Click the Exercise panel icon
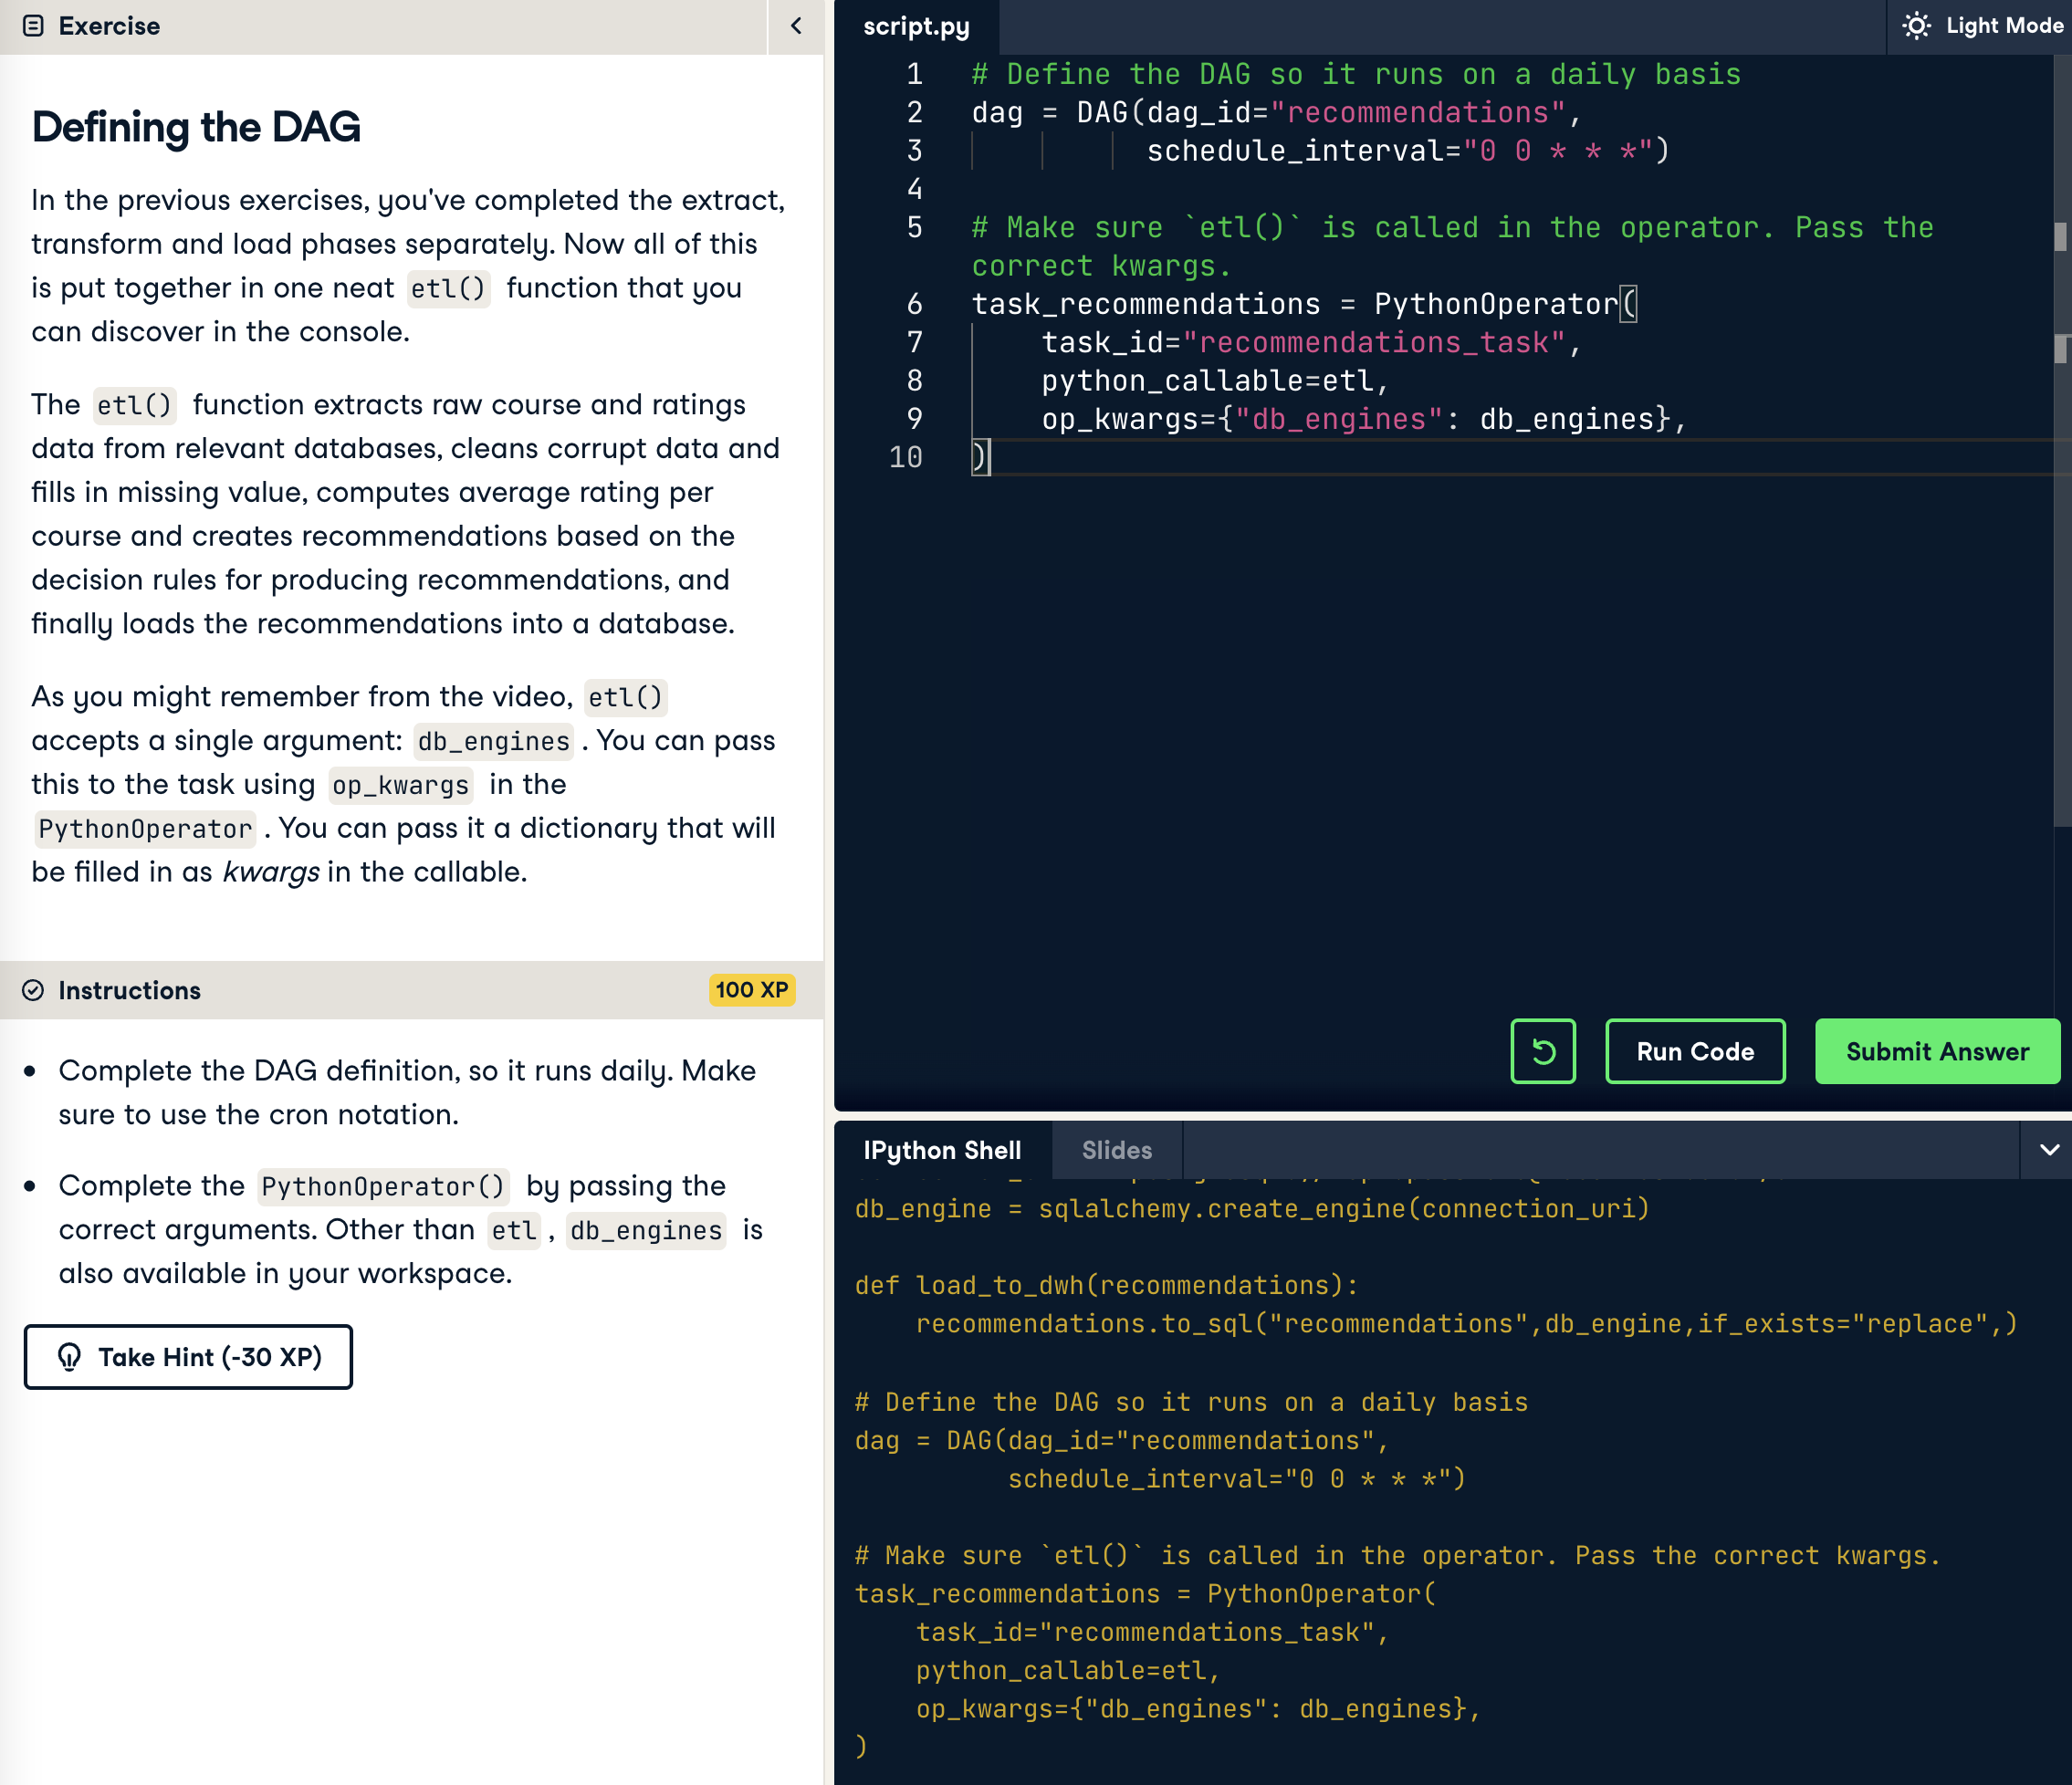The height and width of the screenshot is (1785, 2072). pos(33,26)
